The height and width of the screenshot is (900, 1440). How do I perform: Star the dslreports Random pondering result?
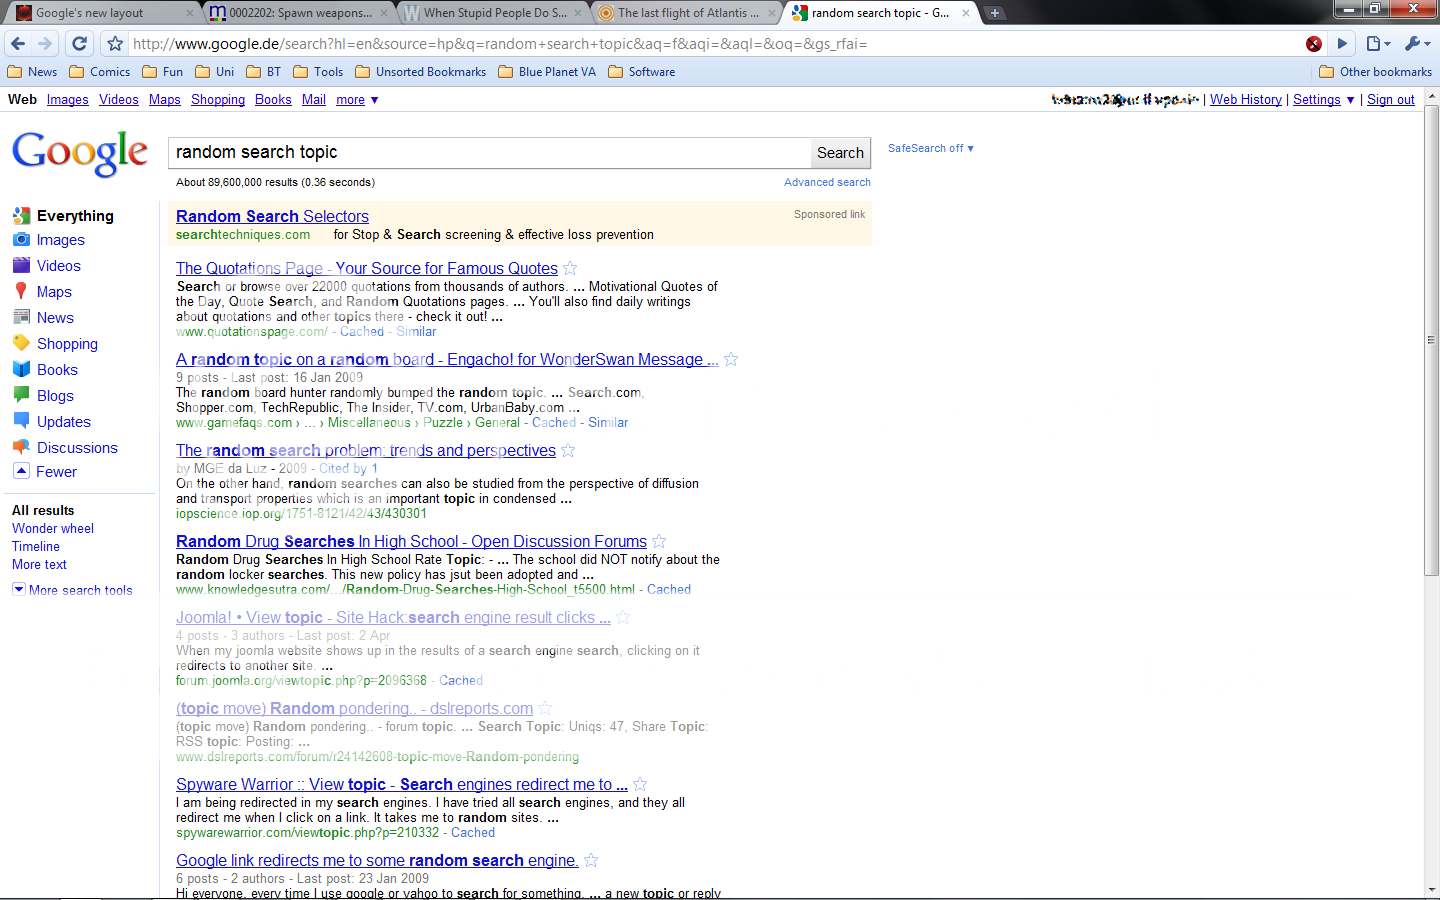click(545, 708)
